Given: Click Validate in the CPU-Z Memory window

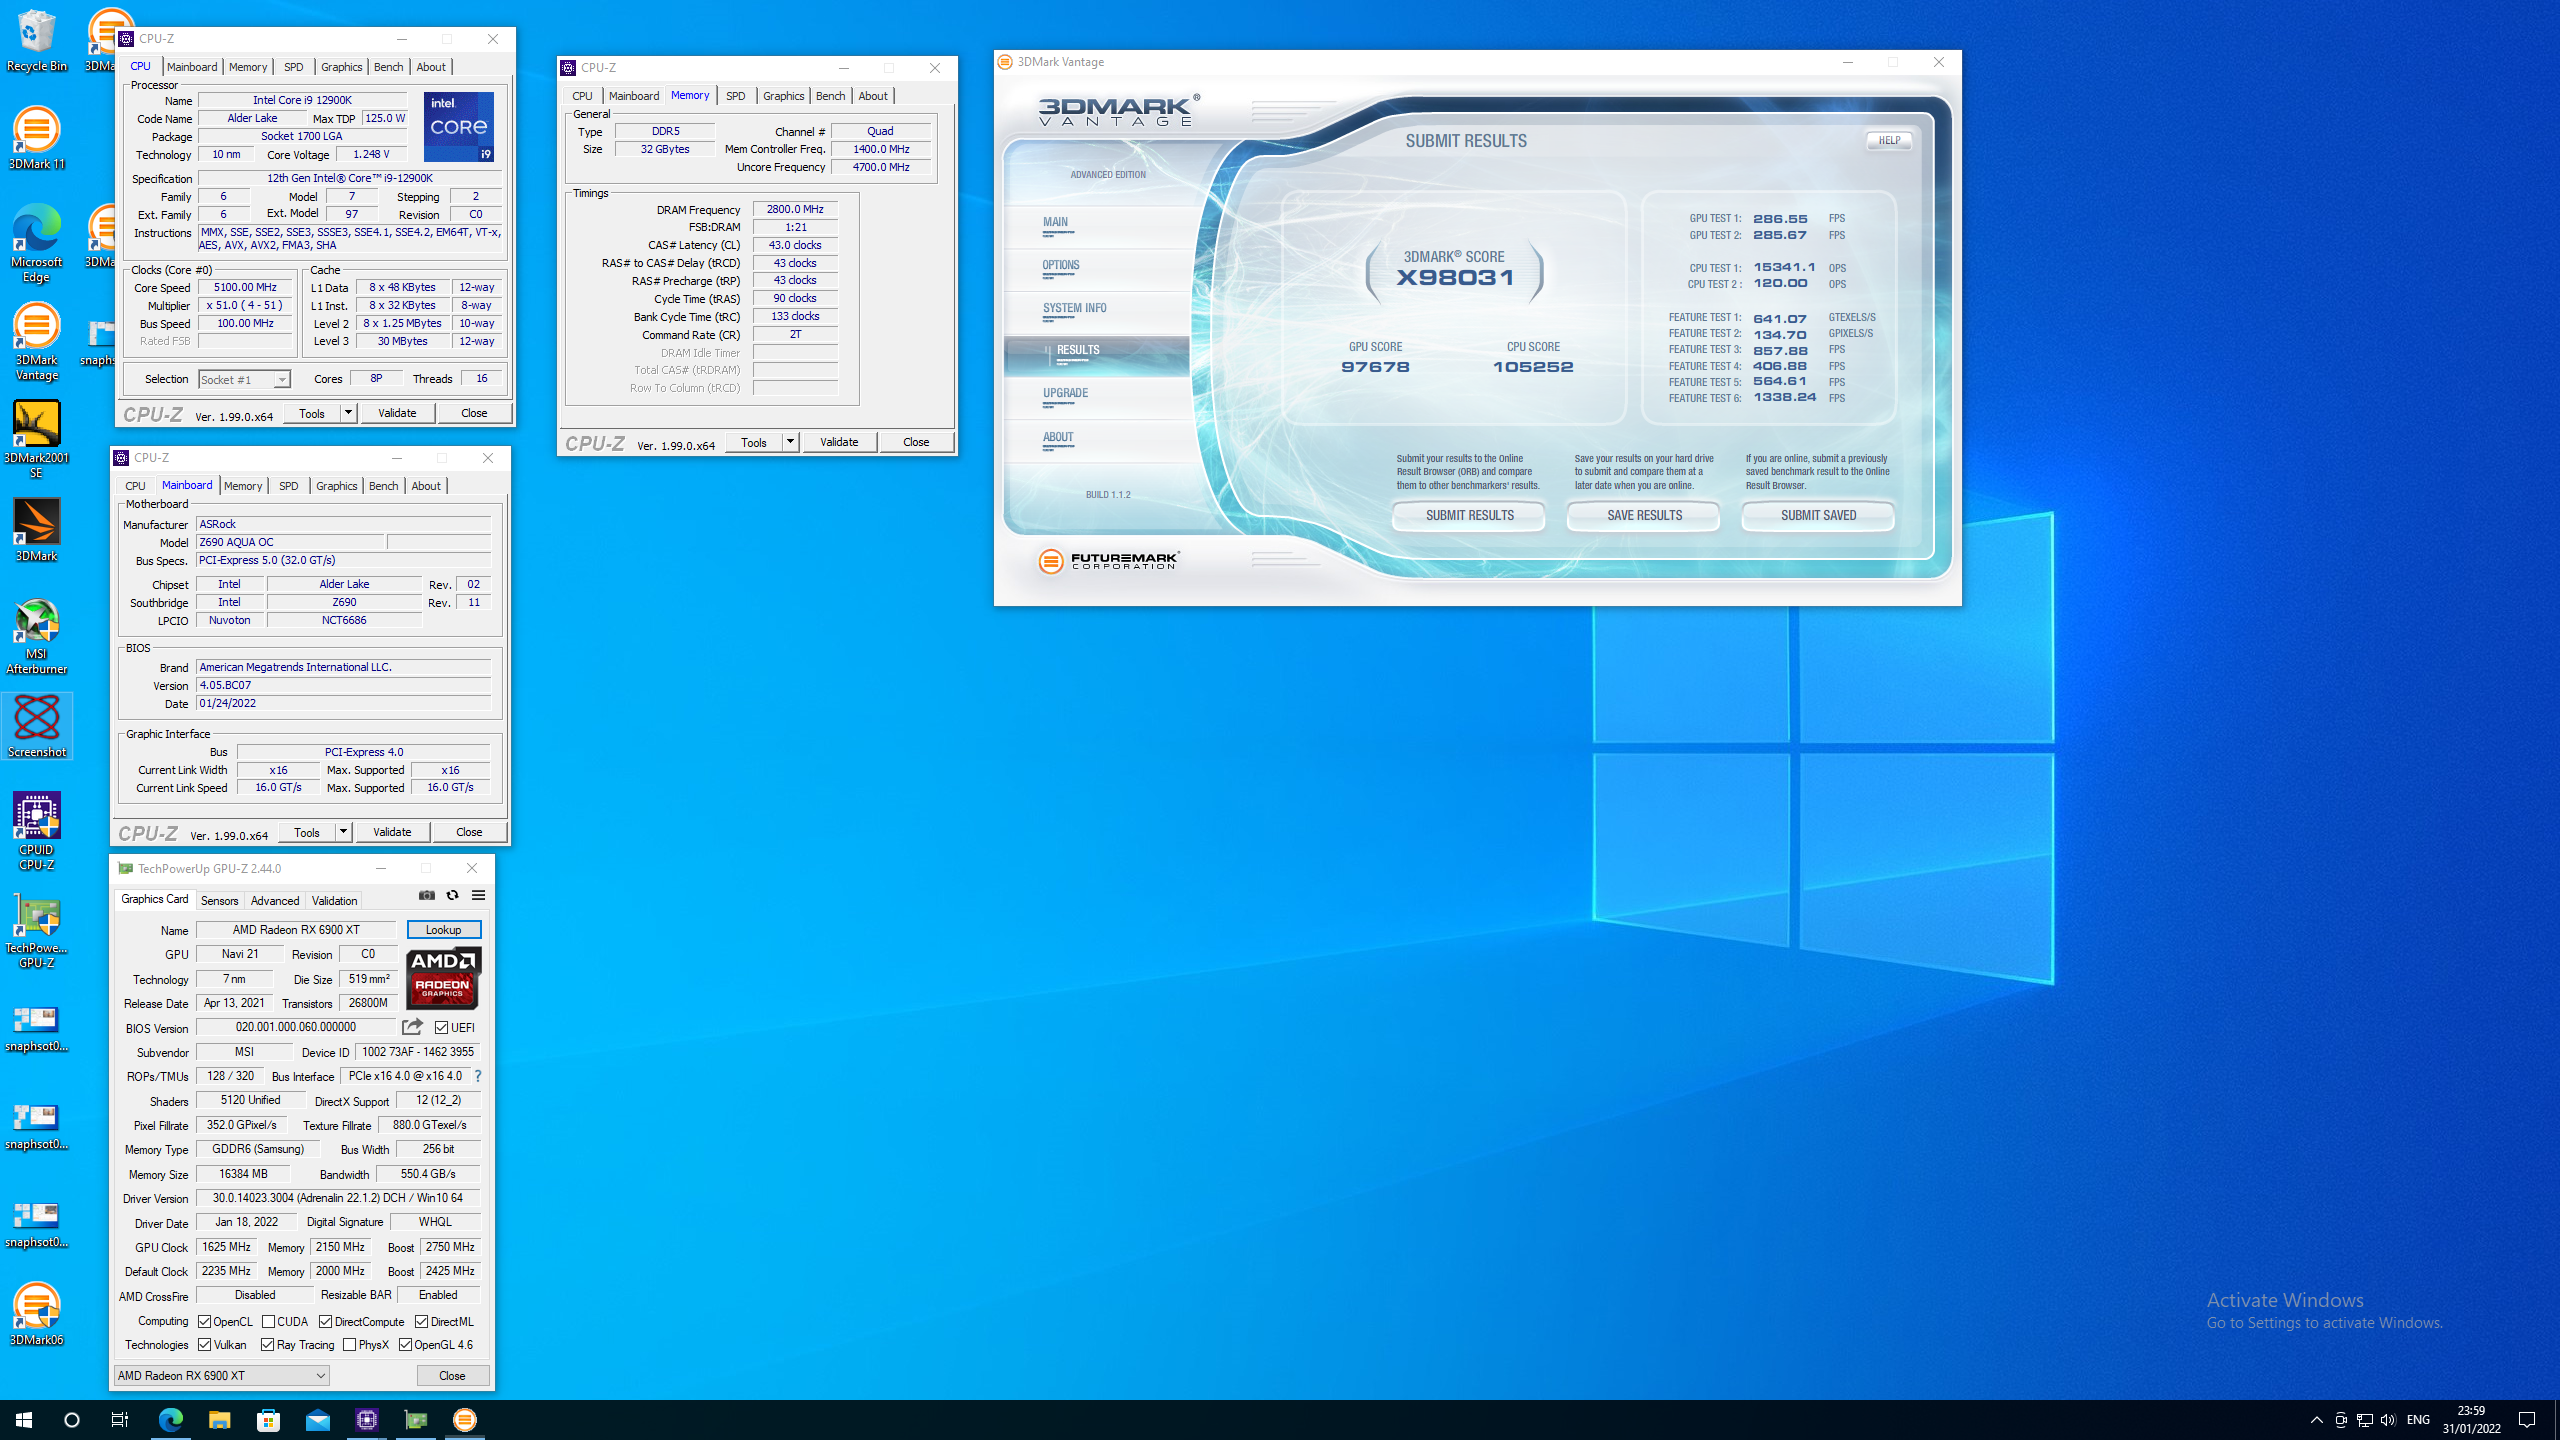Looking at the screenshot, I should pos(839,442).
